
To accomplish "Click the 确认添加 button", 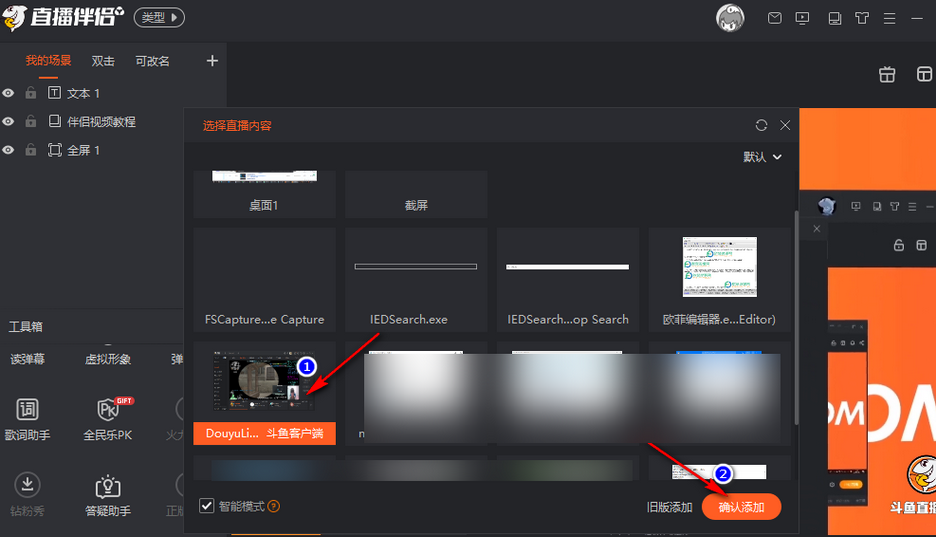I will pyautogui.click(x=741, y=507).
